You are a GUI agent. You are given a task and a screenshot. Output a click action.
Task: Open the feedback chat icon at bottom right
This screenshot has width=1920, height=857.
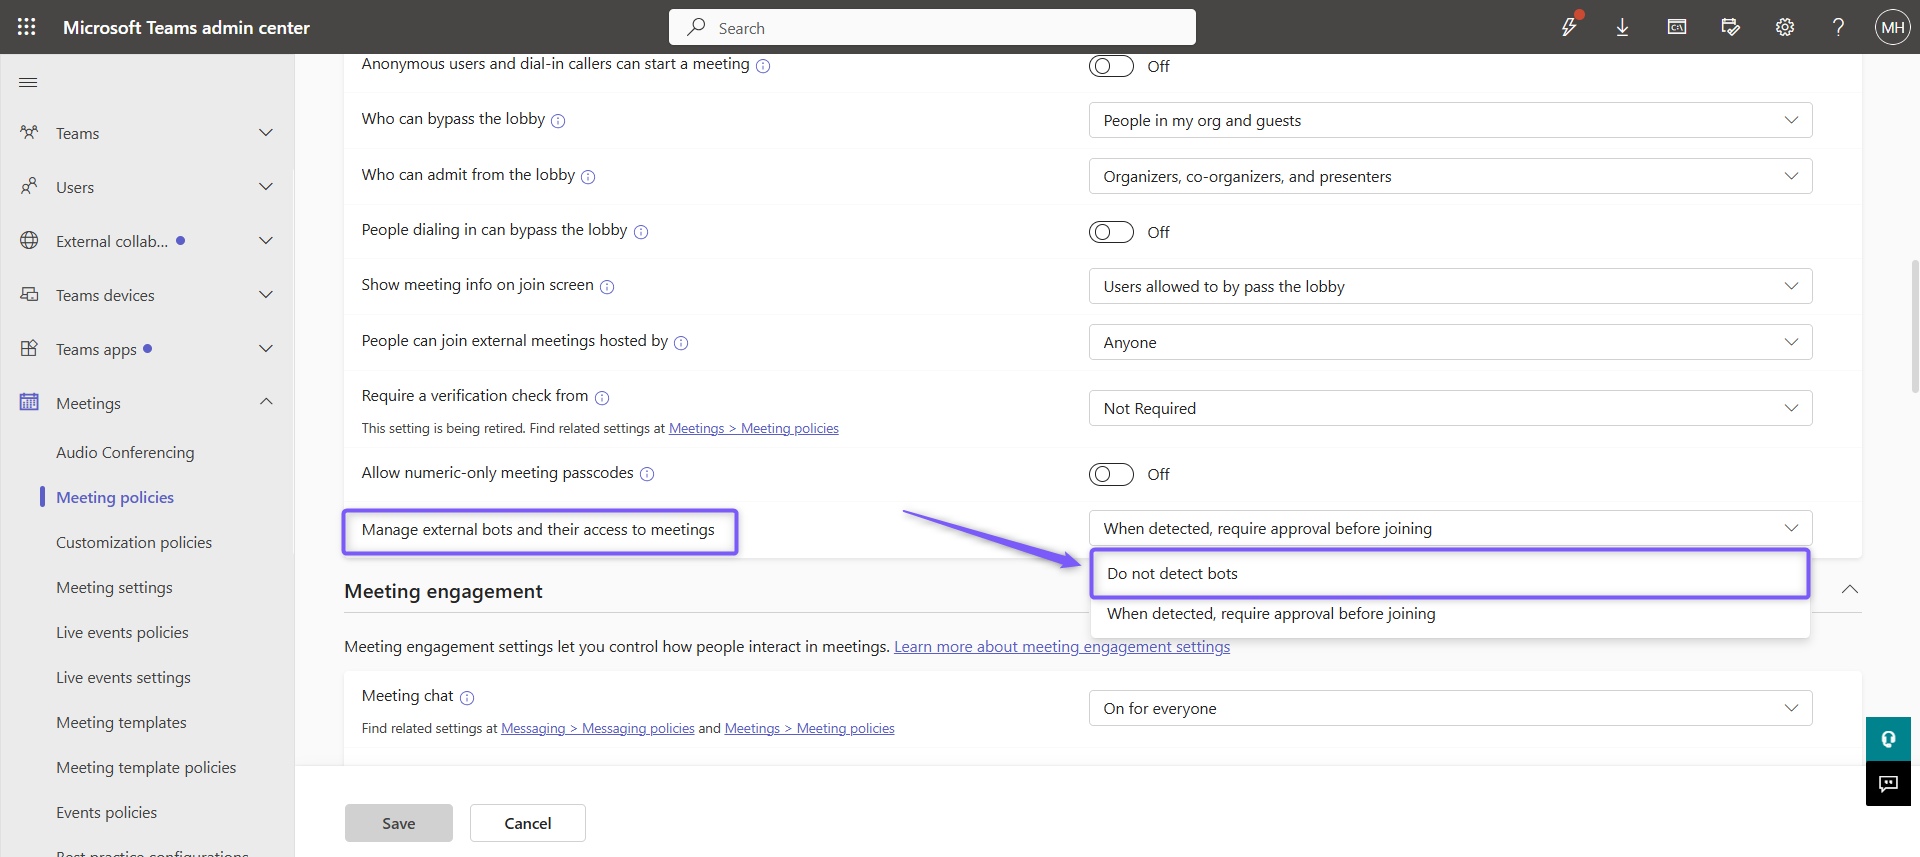tap(1888, 784)
